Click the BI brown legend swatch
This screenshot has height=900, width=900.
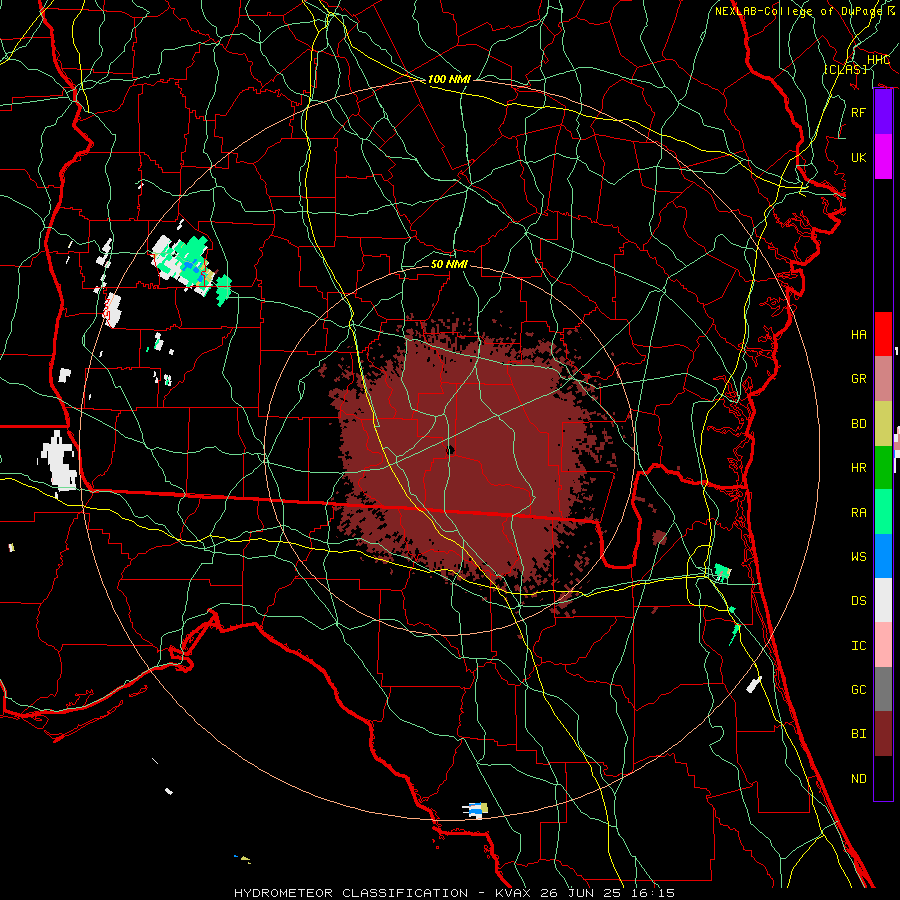pos(883,734)
